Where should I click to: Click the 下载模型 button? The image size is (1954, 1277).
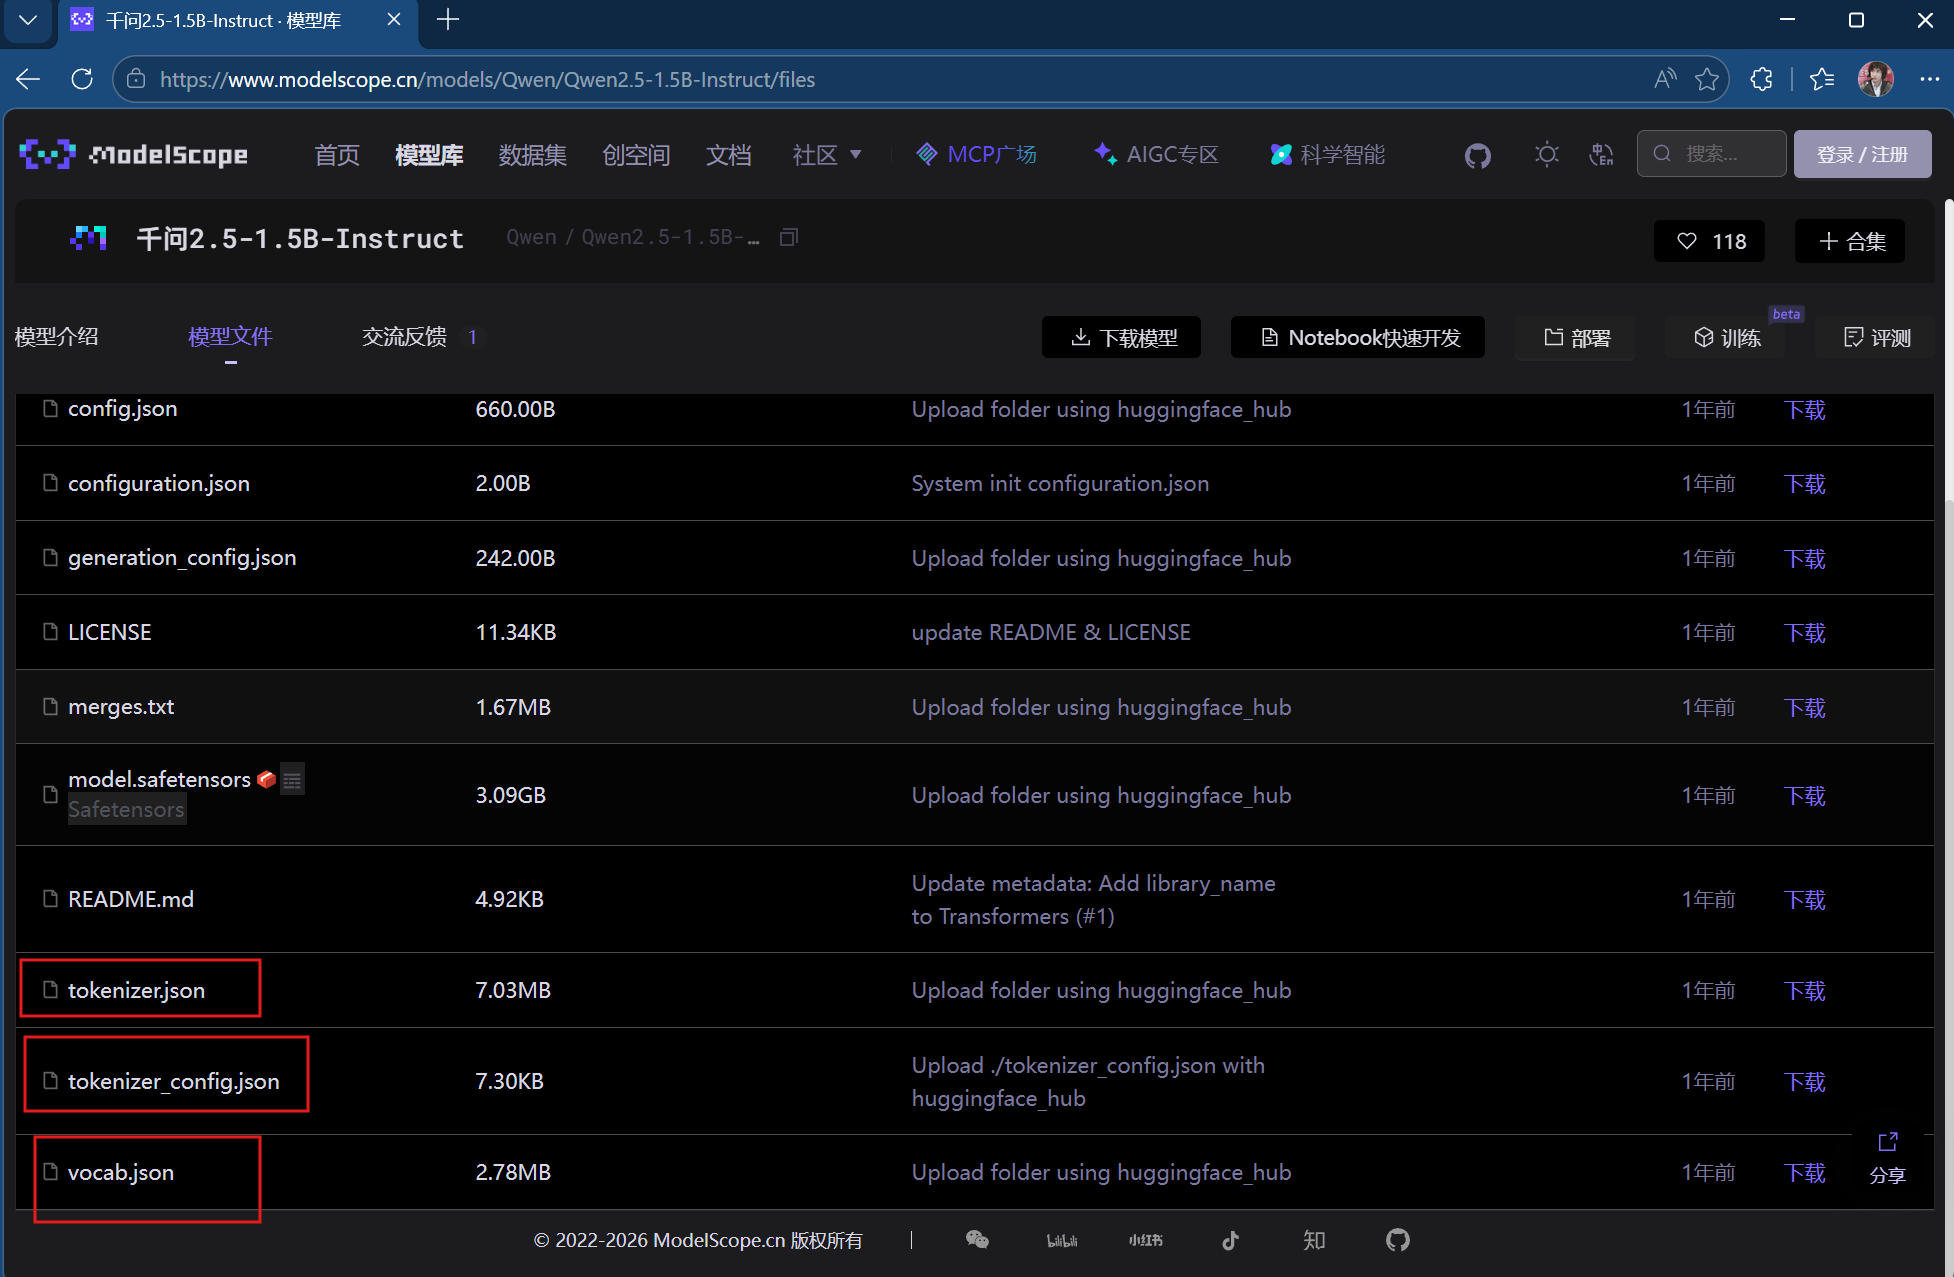(x=1121, y=338)
